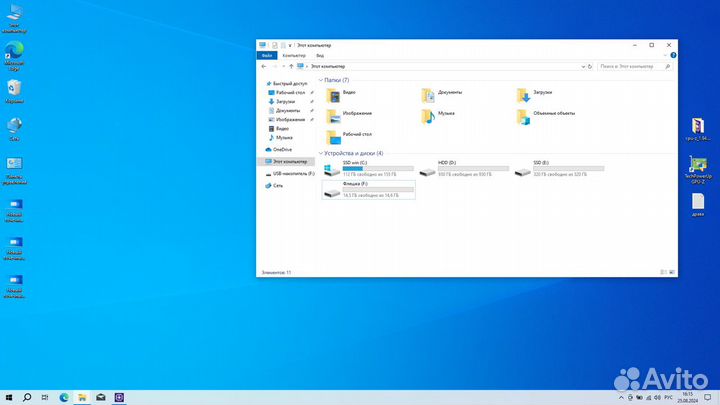The image size is (720, 405).
Task: Open the plain file icon below GPU-Z
Action: 698,204
